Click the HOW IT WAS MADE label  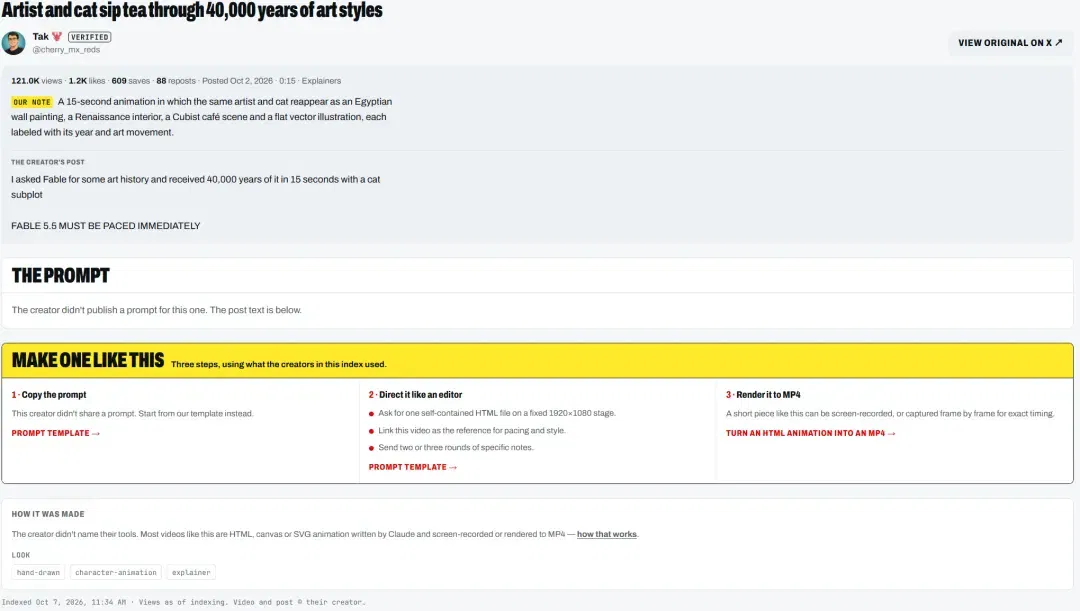48,514
